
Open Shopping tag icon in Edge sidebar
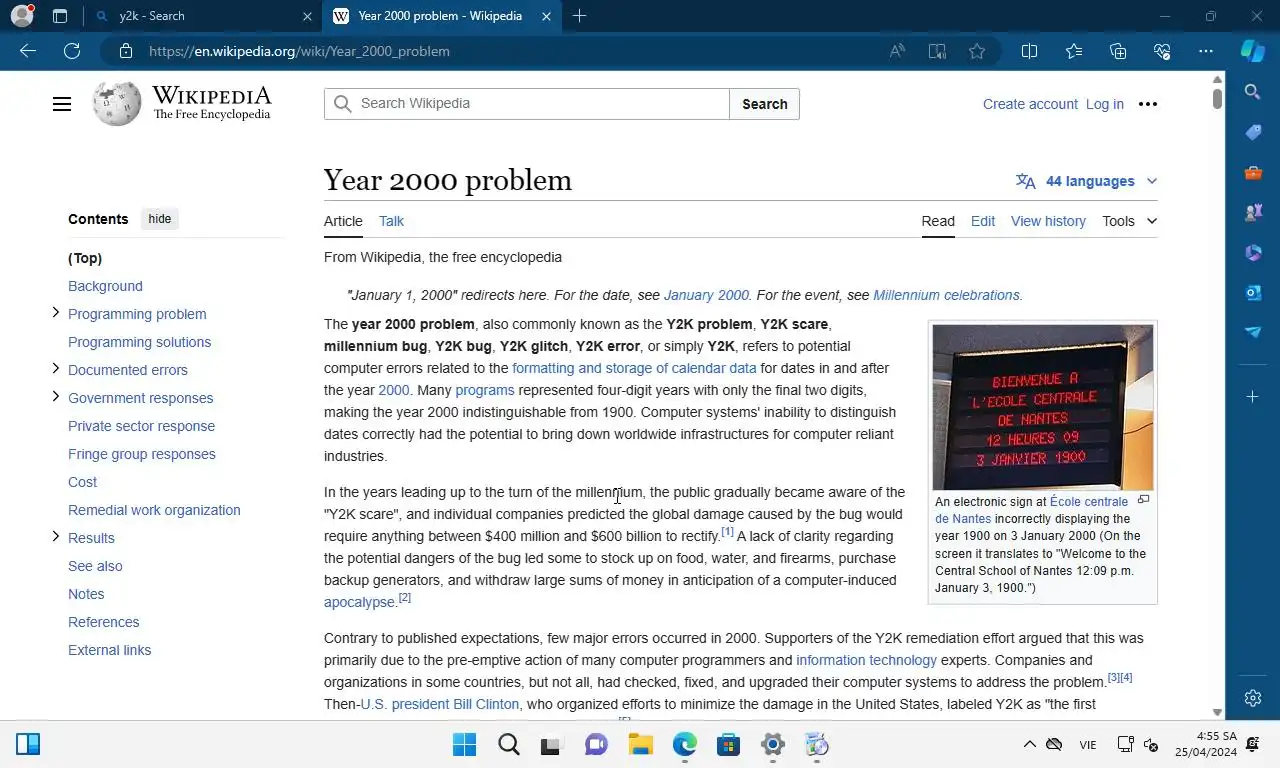click(x=1253, y=132)
